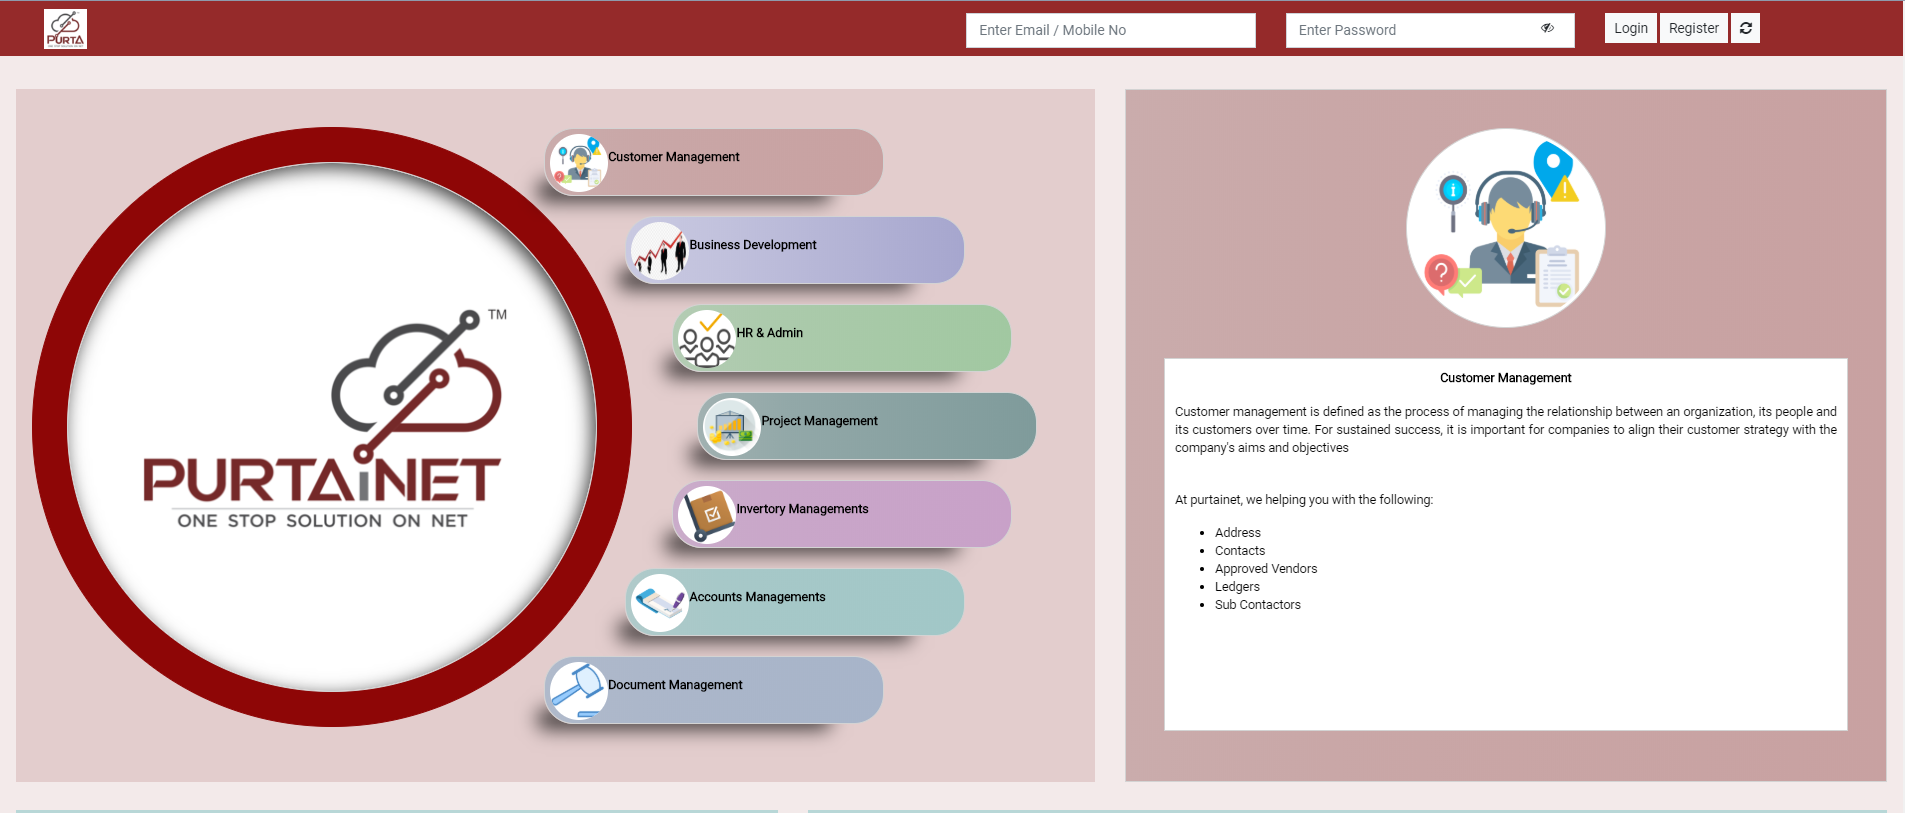Image resolution: width=1905 pixels, height=813 pixels.
Task: Open Document Management menu item
Action: pyautogui.click(x=714, y=690)
